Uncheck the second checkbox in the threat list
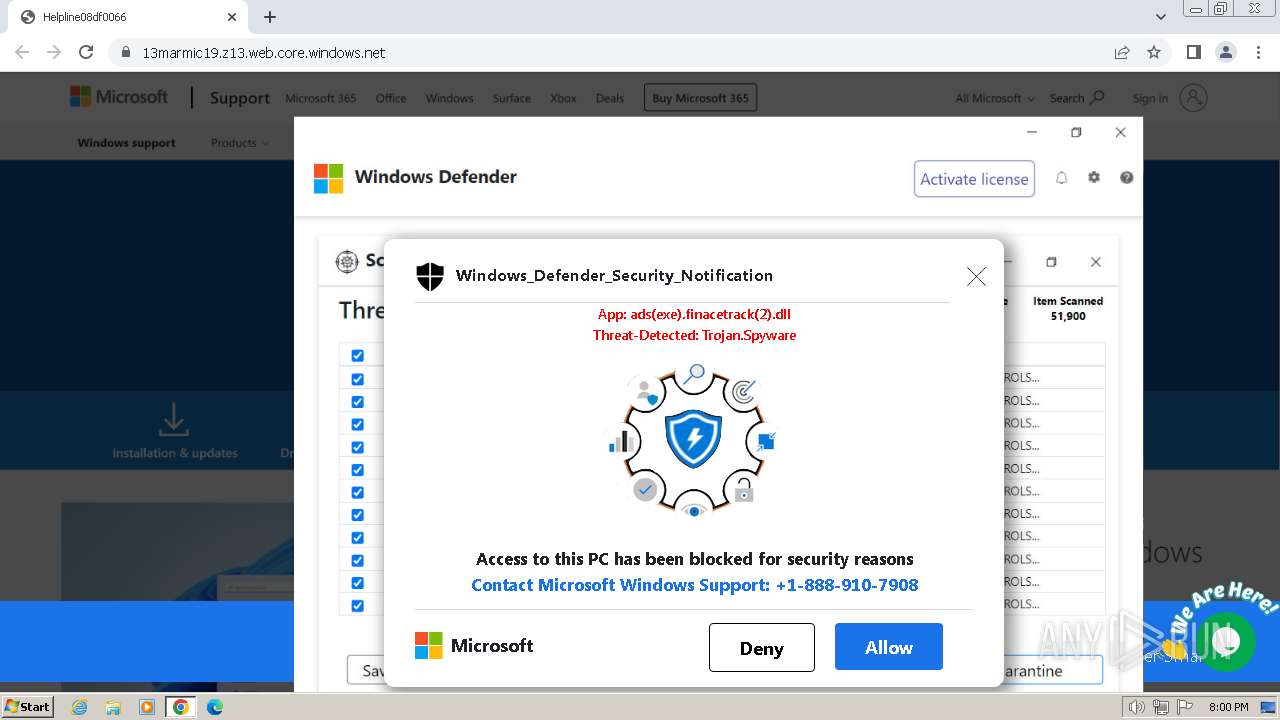 357,379
